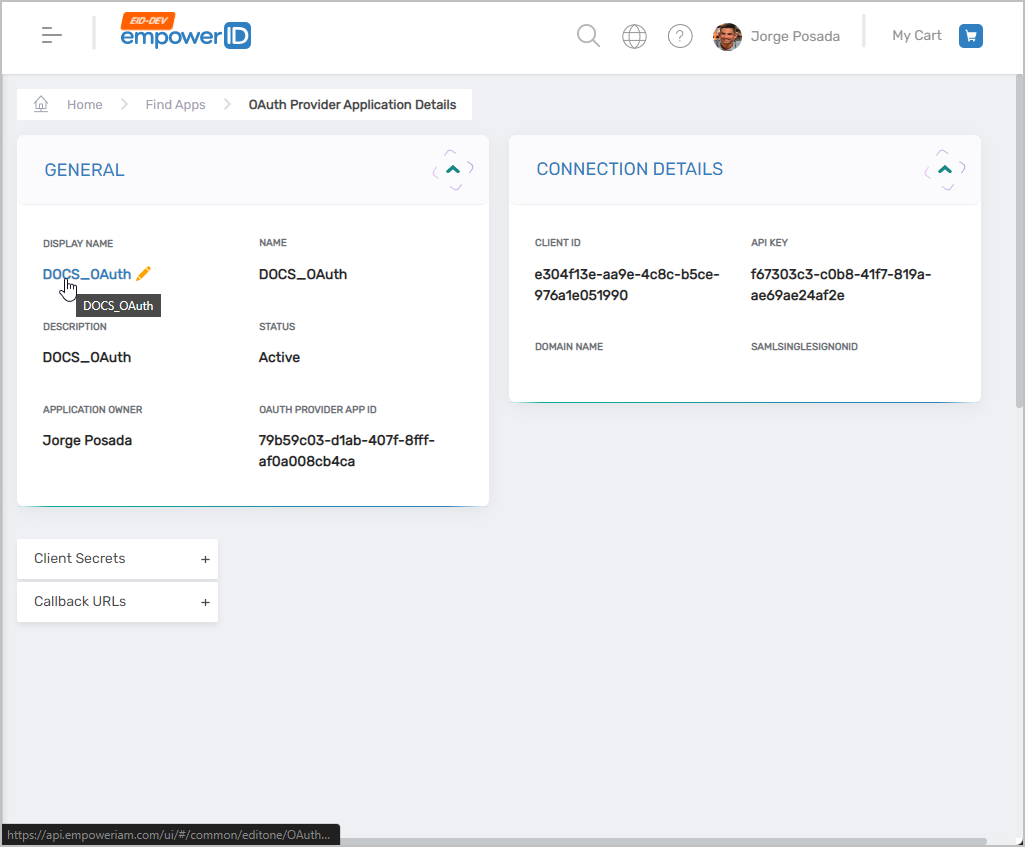Collapse the Connection Details panel
The width and height of the screenshot is (1025, 847).
point(945,170)
